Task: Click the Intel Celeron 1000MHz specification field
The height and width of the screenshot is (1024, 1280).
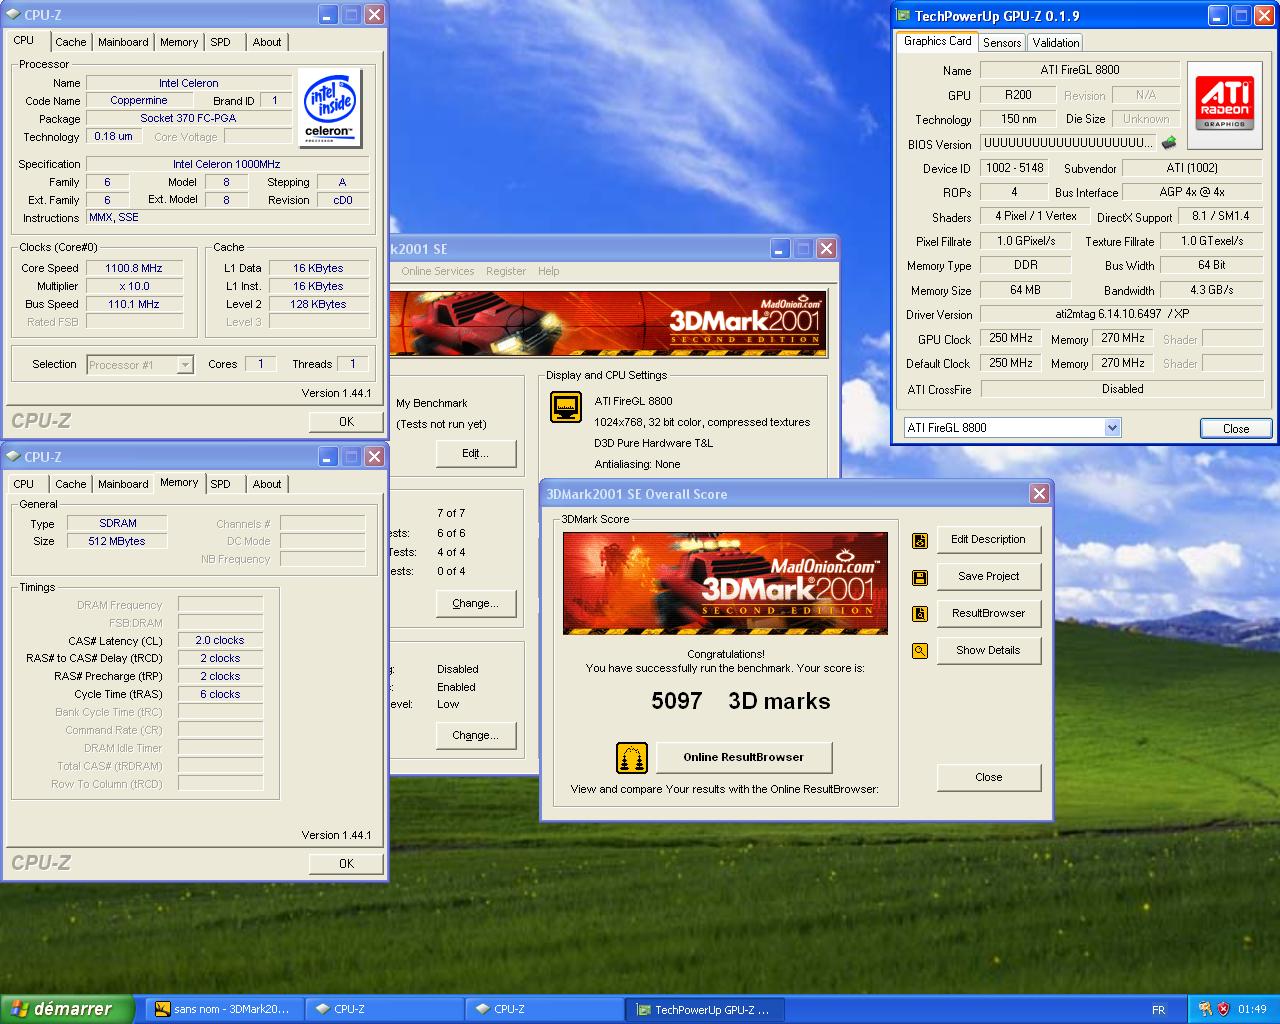Action: click(227, 164)
